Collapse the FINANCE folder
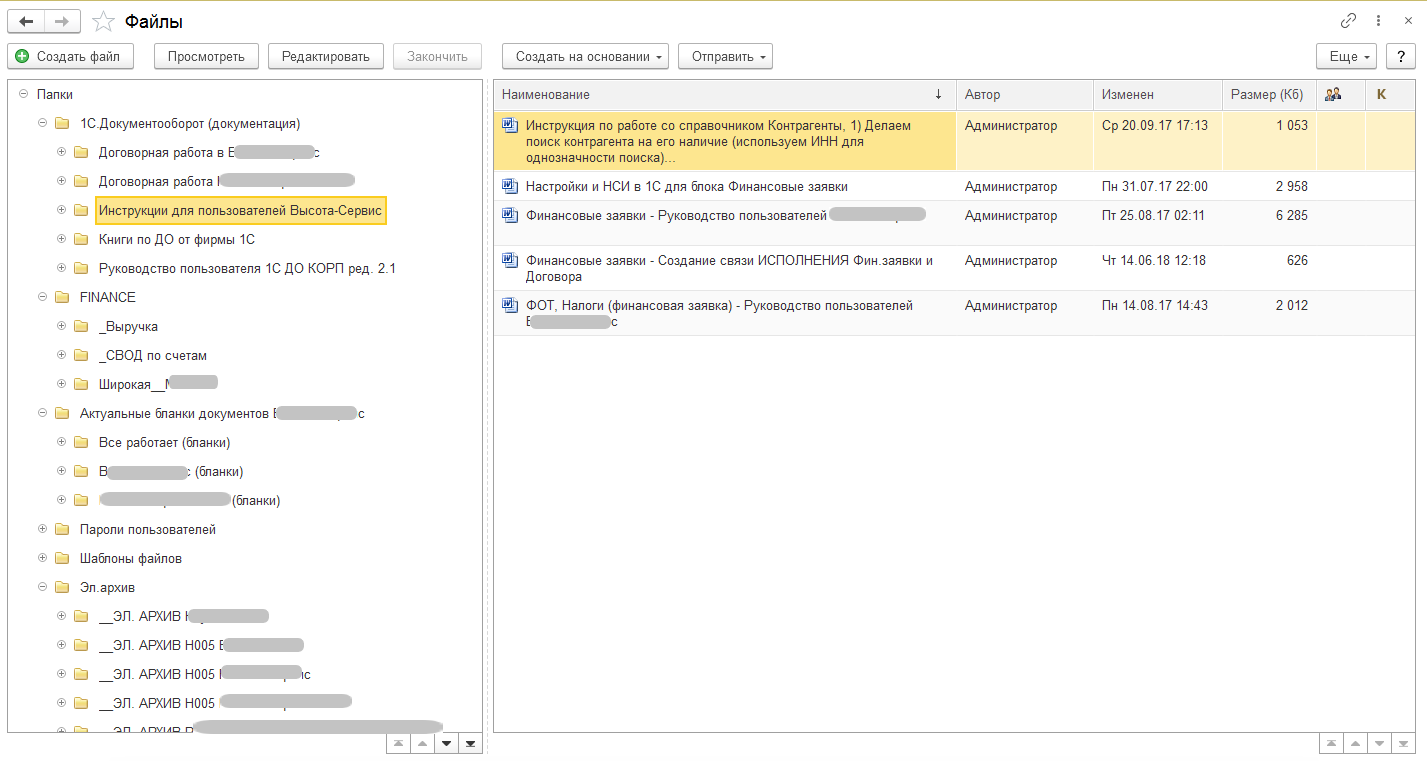 (x=42, y=298)
